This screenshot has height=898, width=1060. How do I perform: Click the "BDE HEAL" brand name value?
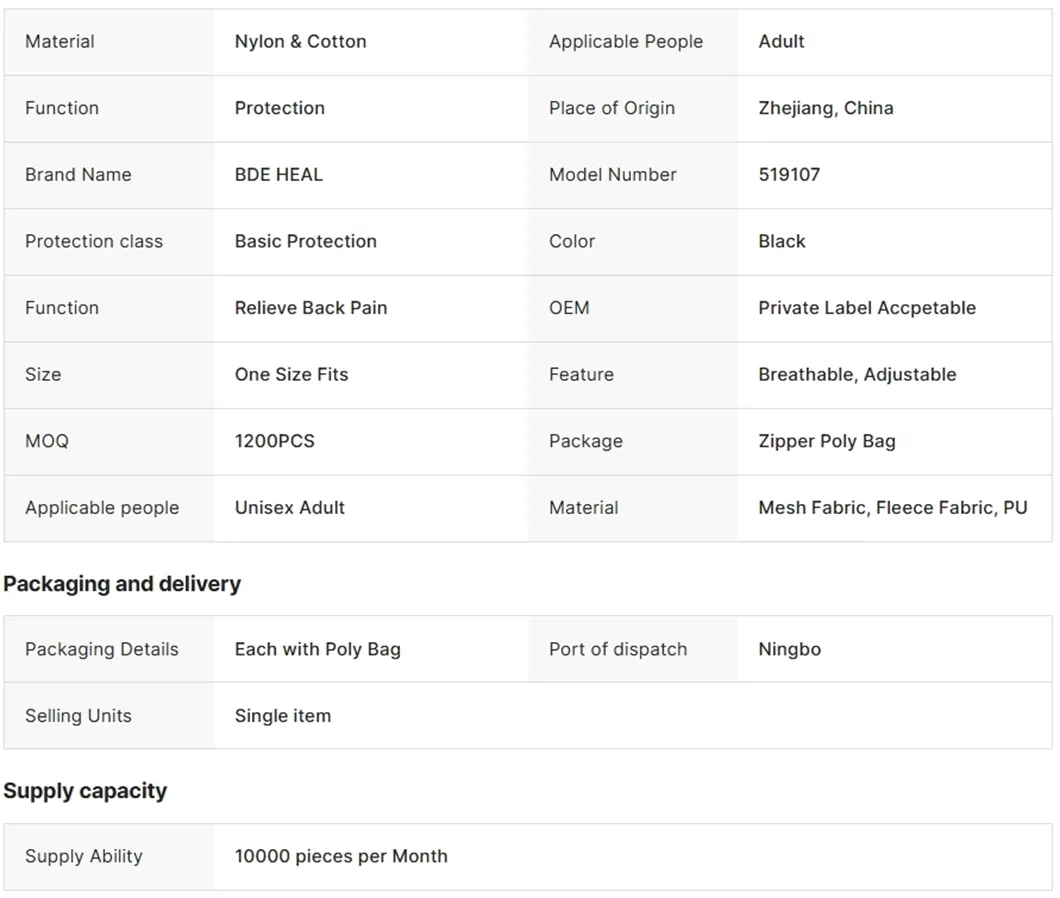tap(278, 175)
